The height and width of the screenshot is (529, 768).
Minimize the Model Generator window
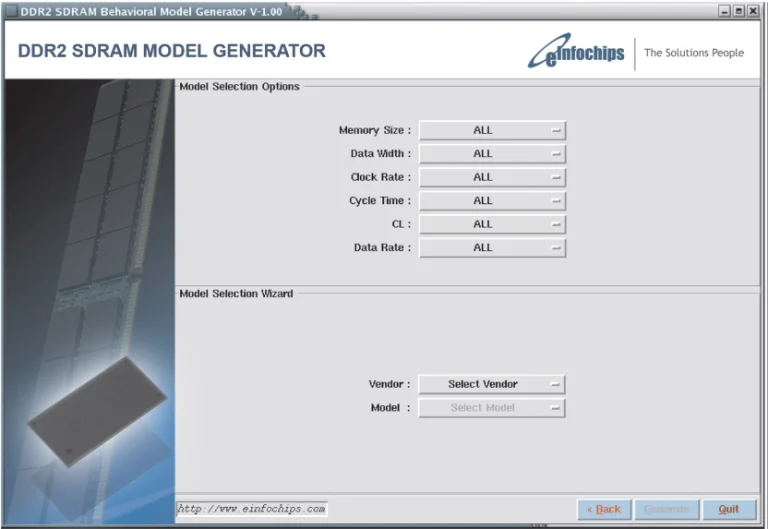[725, 11]
